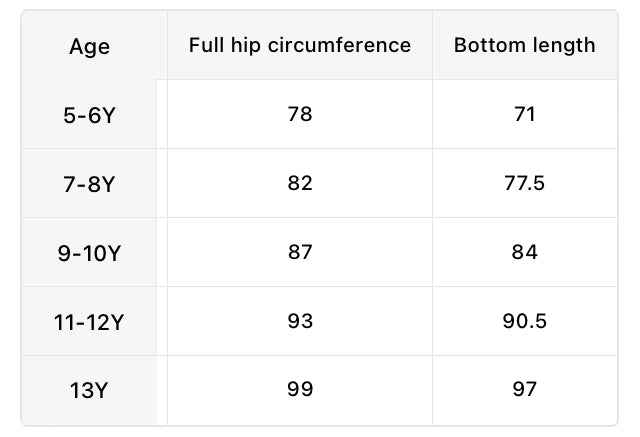Viewport: 640px width, 437px height.
Task: Select hip circumference value 82
Action: (299, 183)
